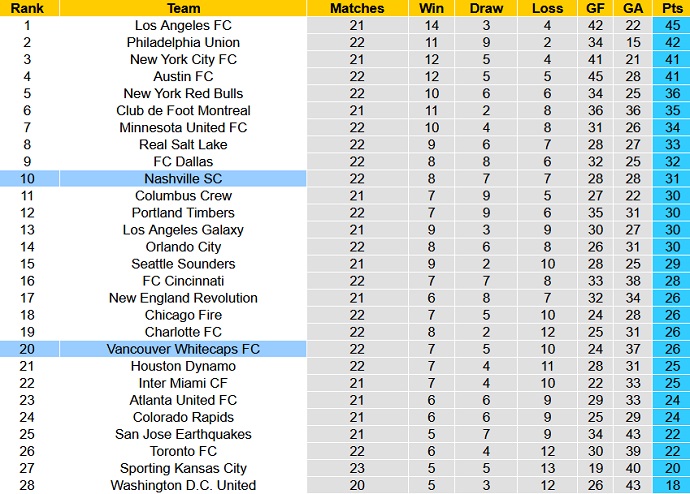
Task: Click Los Angeles FC's 45 points cell
Action: coord(672,26)
